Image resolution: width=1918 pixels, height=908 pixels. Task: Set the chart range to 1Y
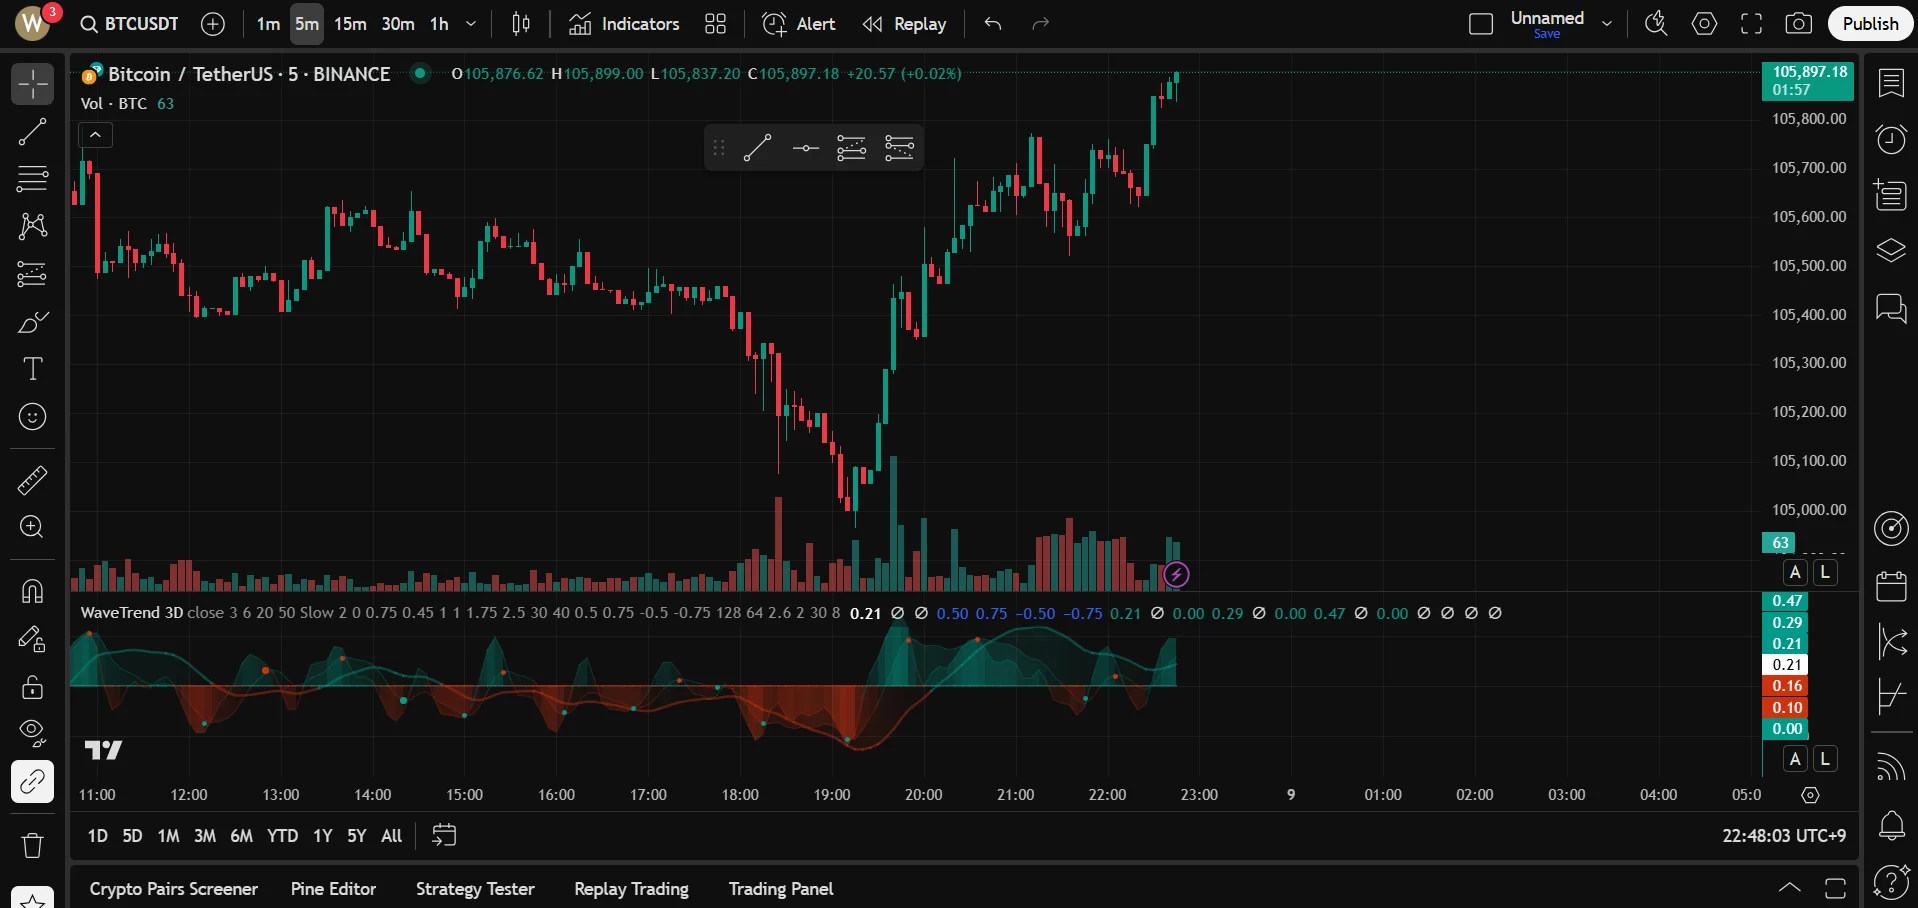point(322,836)
